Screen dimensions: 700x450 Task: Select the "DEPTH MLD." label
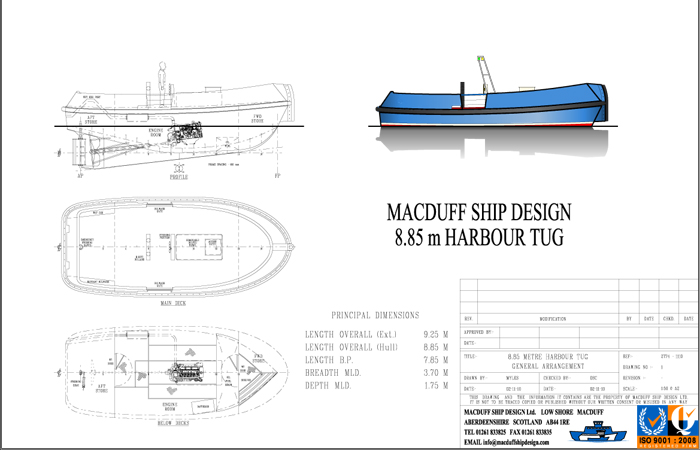pos(328,386)
